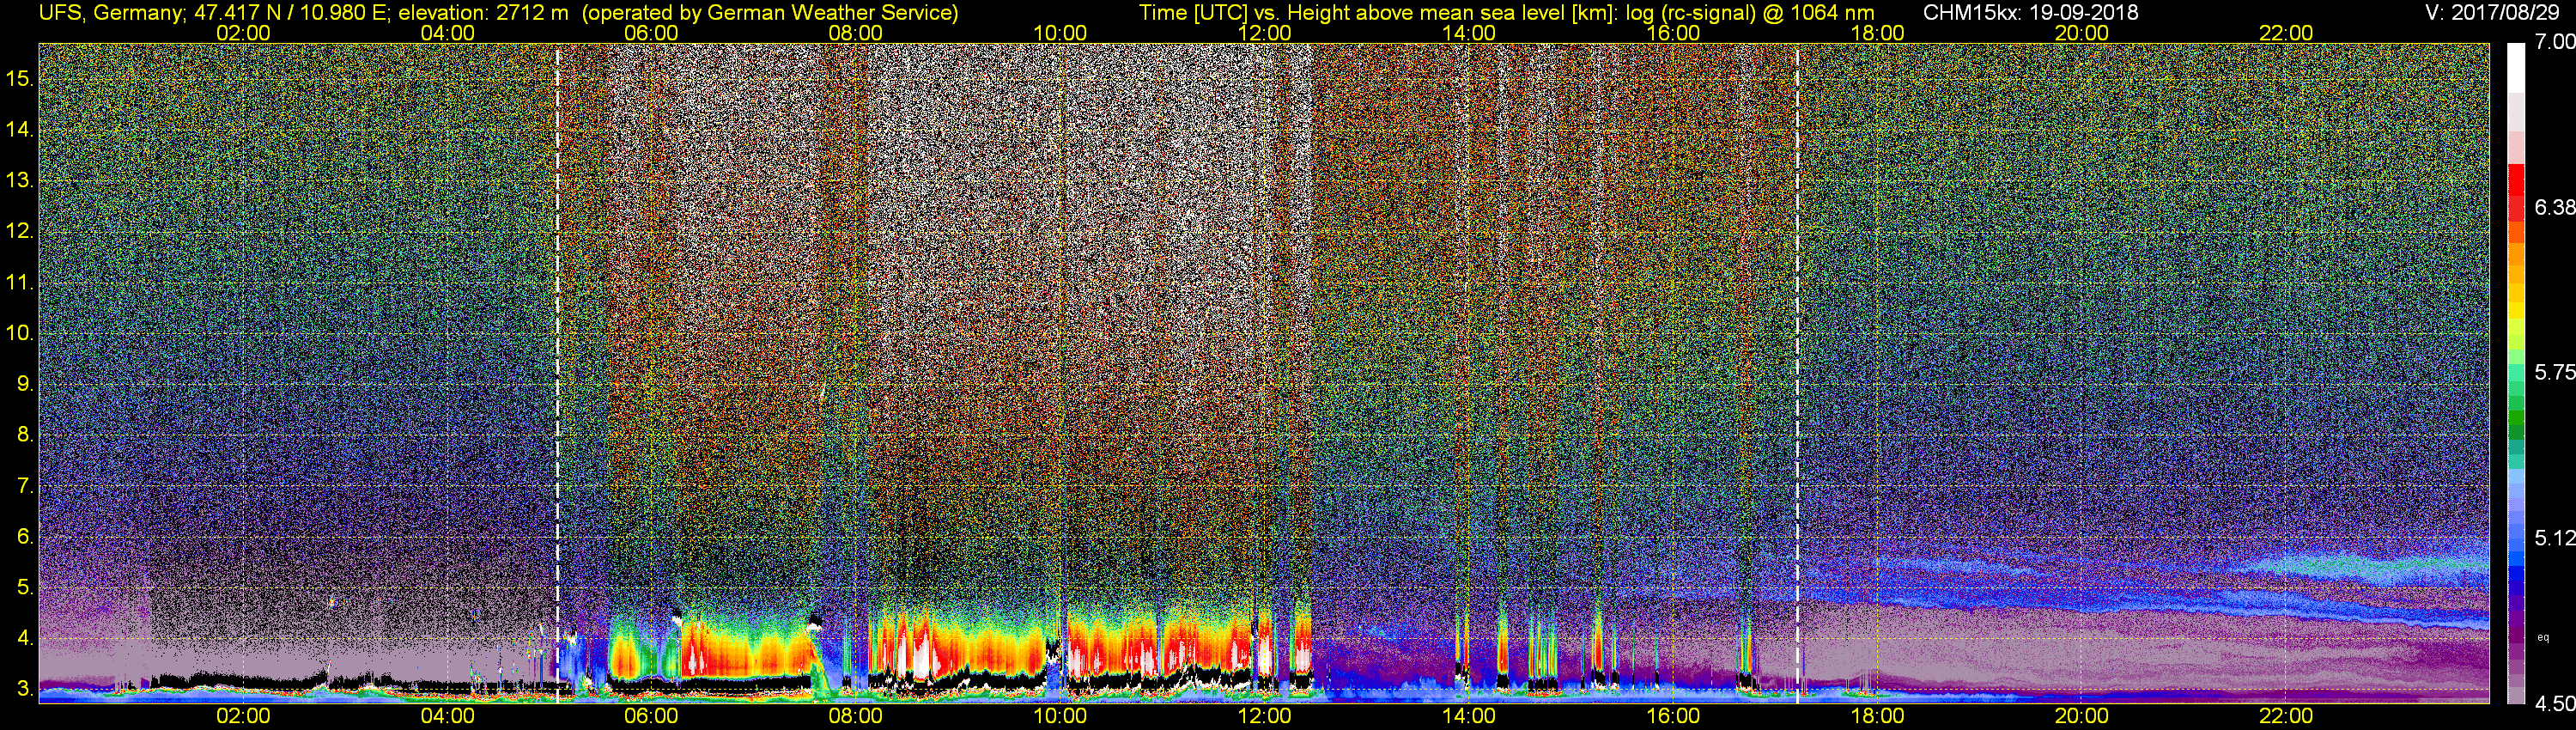The height and width of the screenshot is (730, 2576).
Task: Click the white segment atop the colorbar
Action: click(2515, 68)
